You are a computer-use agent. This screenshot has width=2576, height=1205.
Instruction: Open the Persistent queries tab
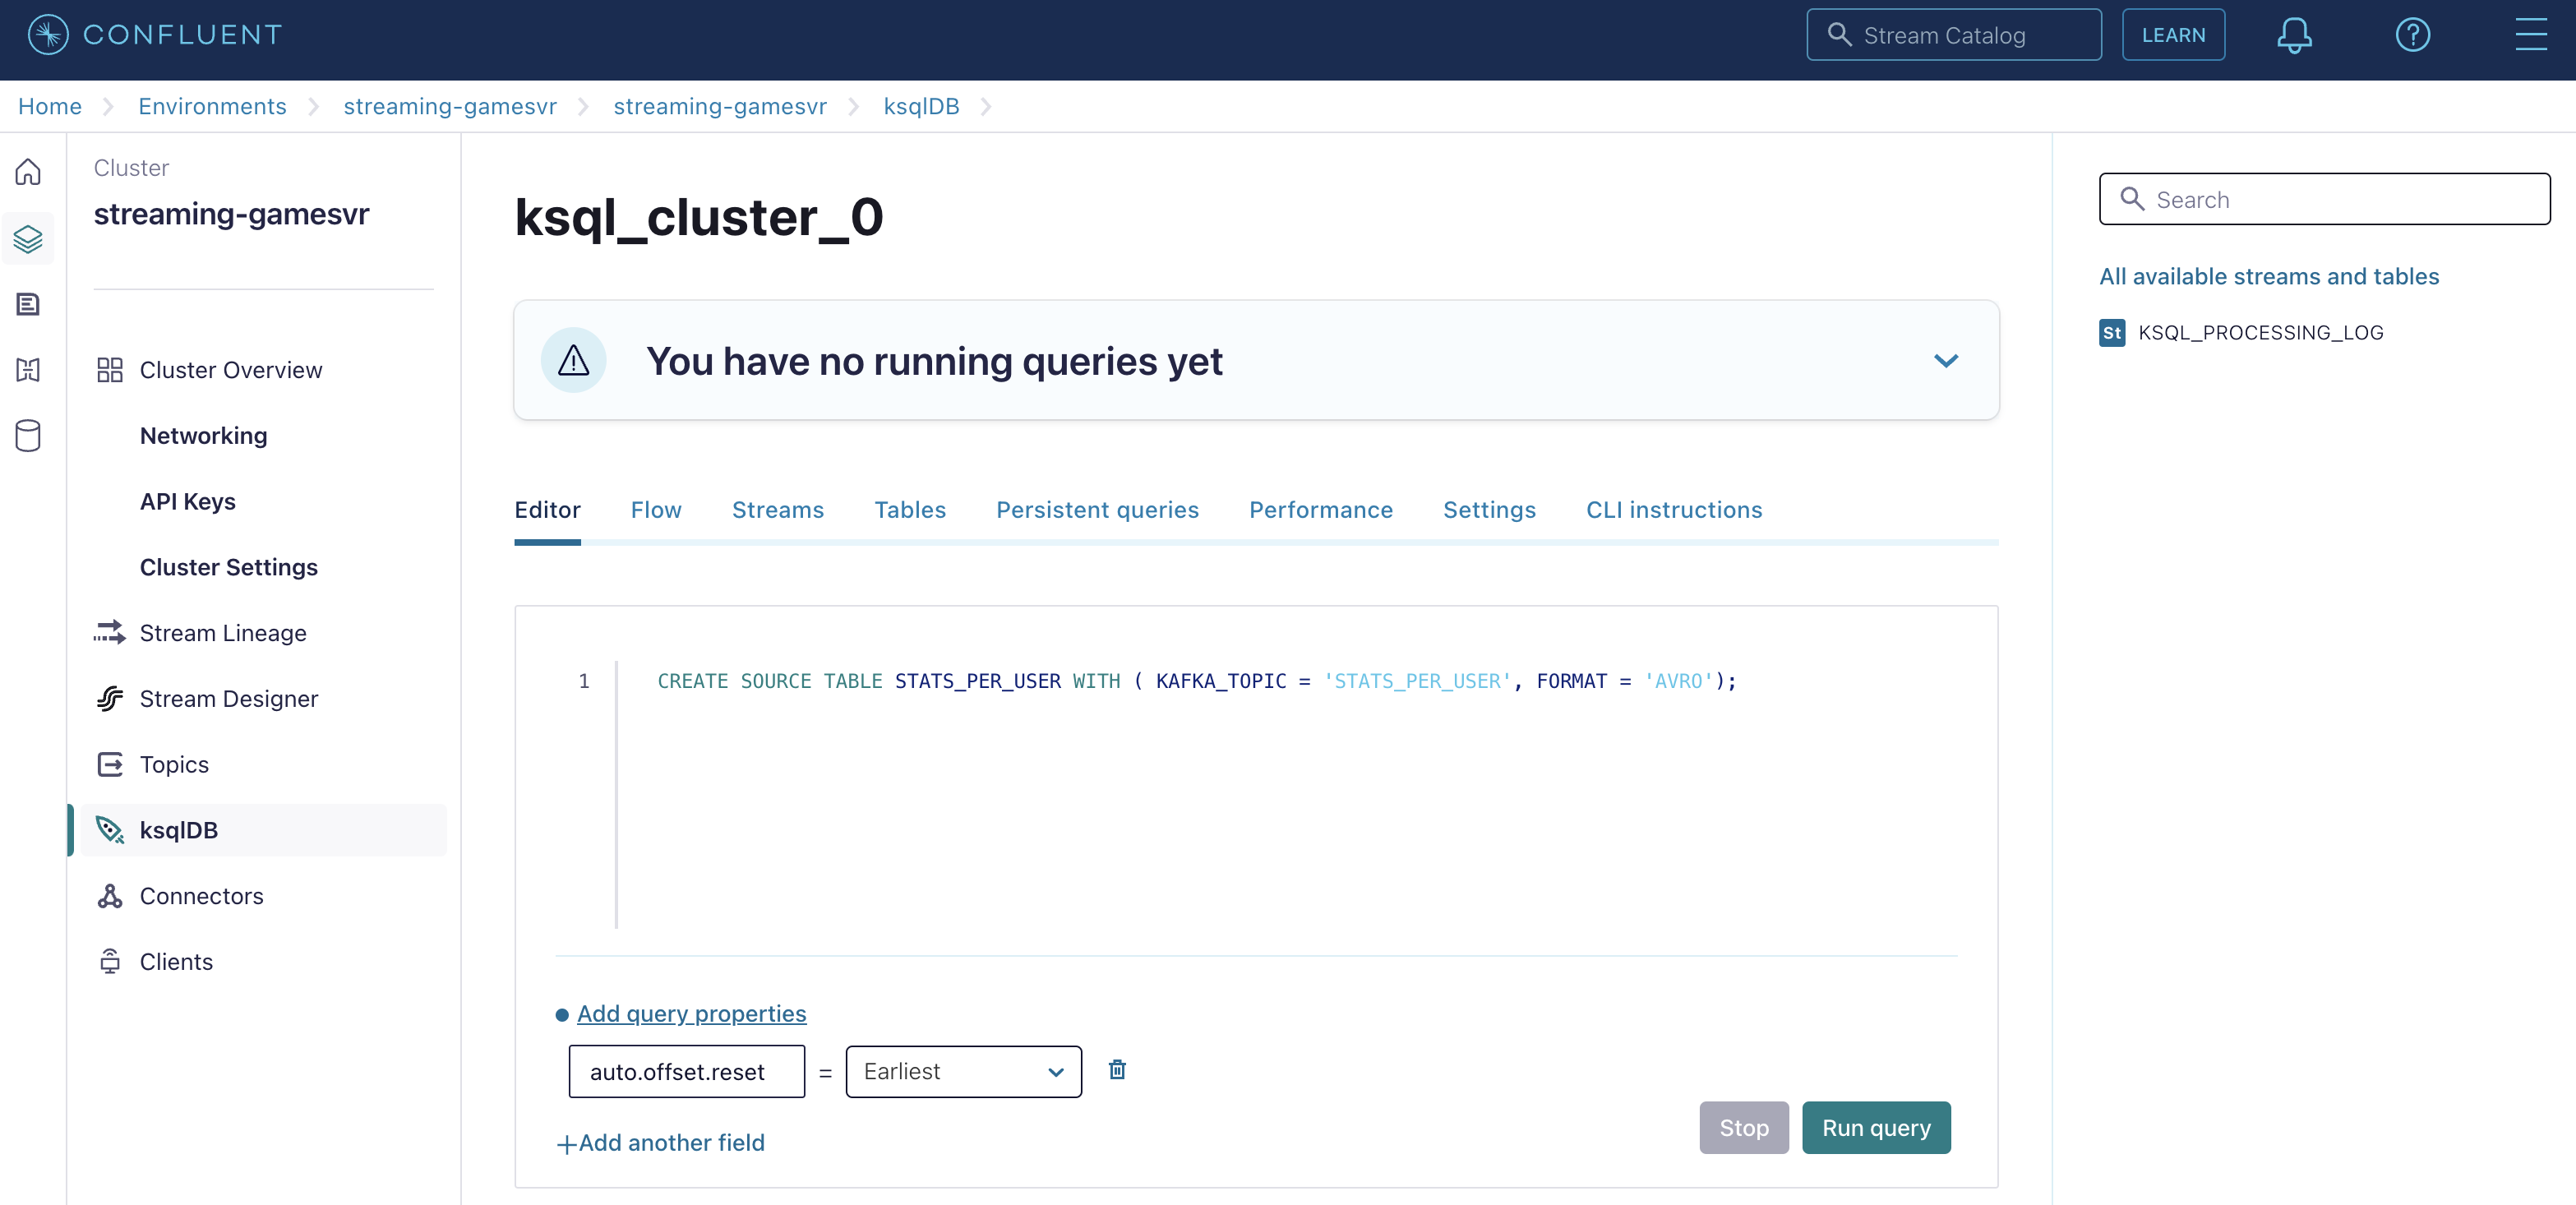click(x=1097, y=510)
